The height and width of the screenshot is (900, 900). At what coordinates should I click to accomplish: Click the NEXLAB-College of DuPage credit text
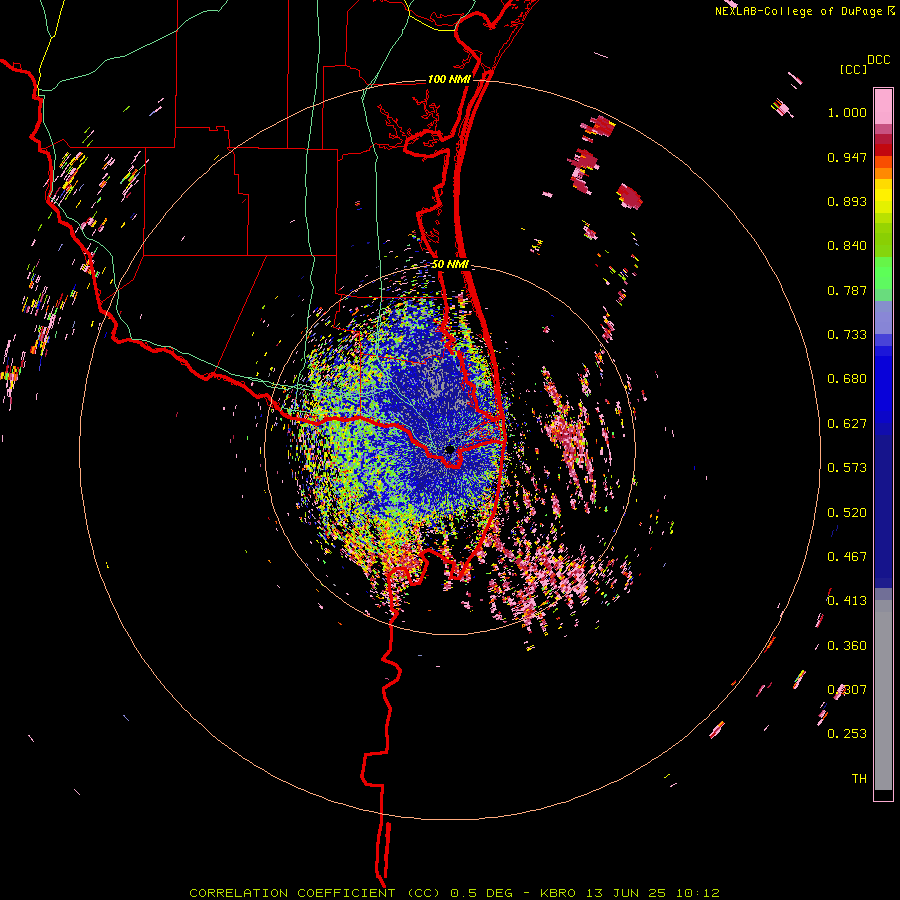pos(798,11)
